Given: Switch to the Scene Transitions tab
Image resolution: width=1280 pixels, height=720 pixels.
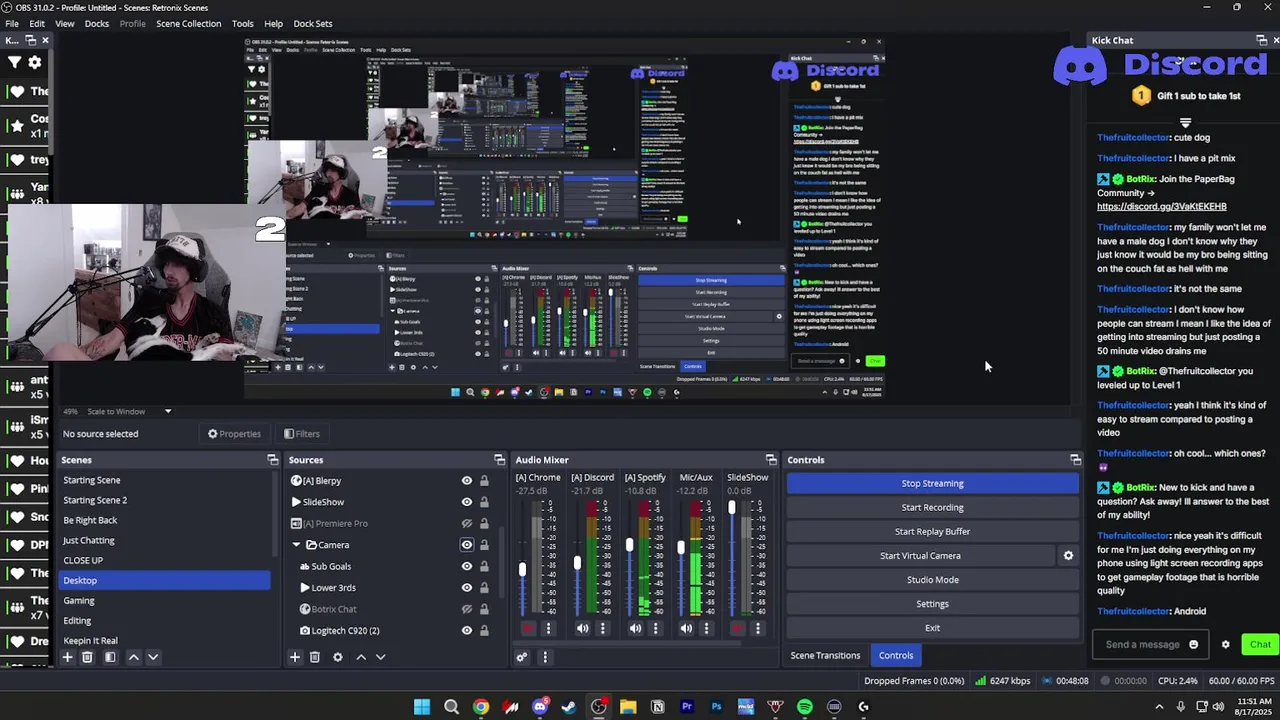Looking at the screenshot, I should (x=825, y=655).
